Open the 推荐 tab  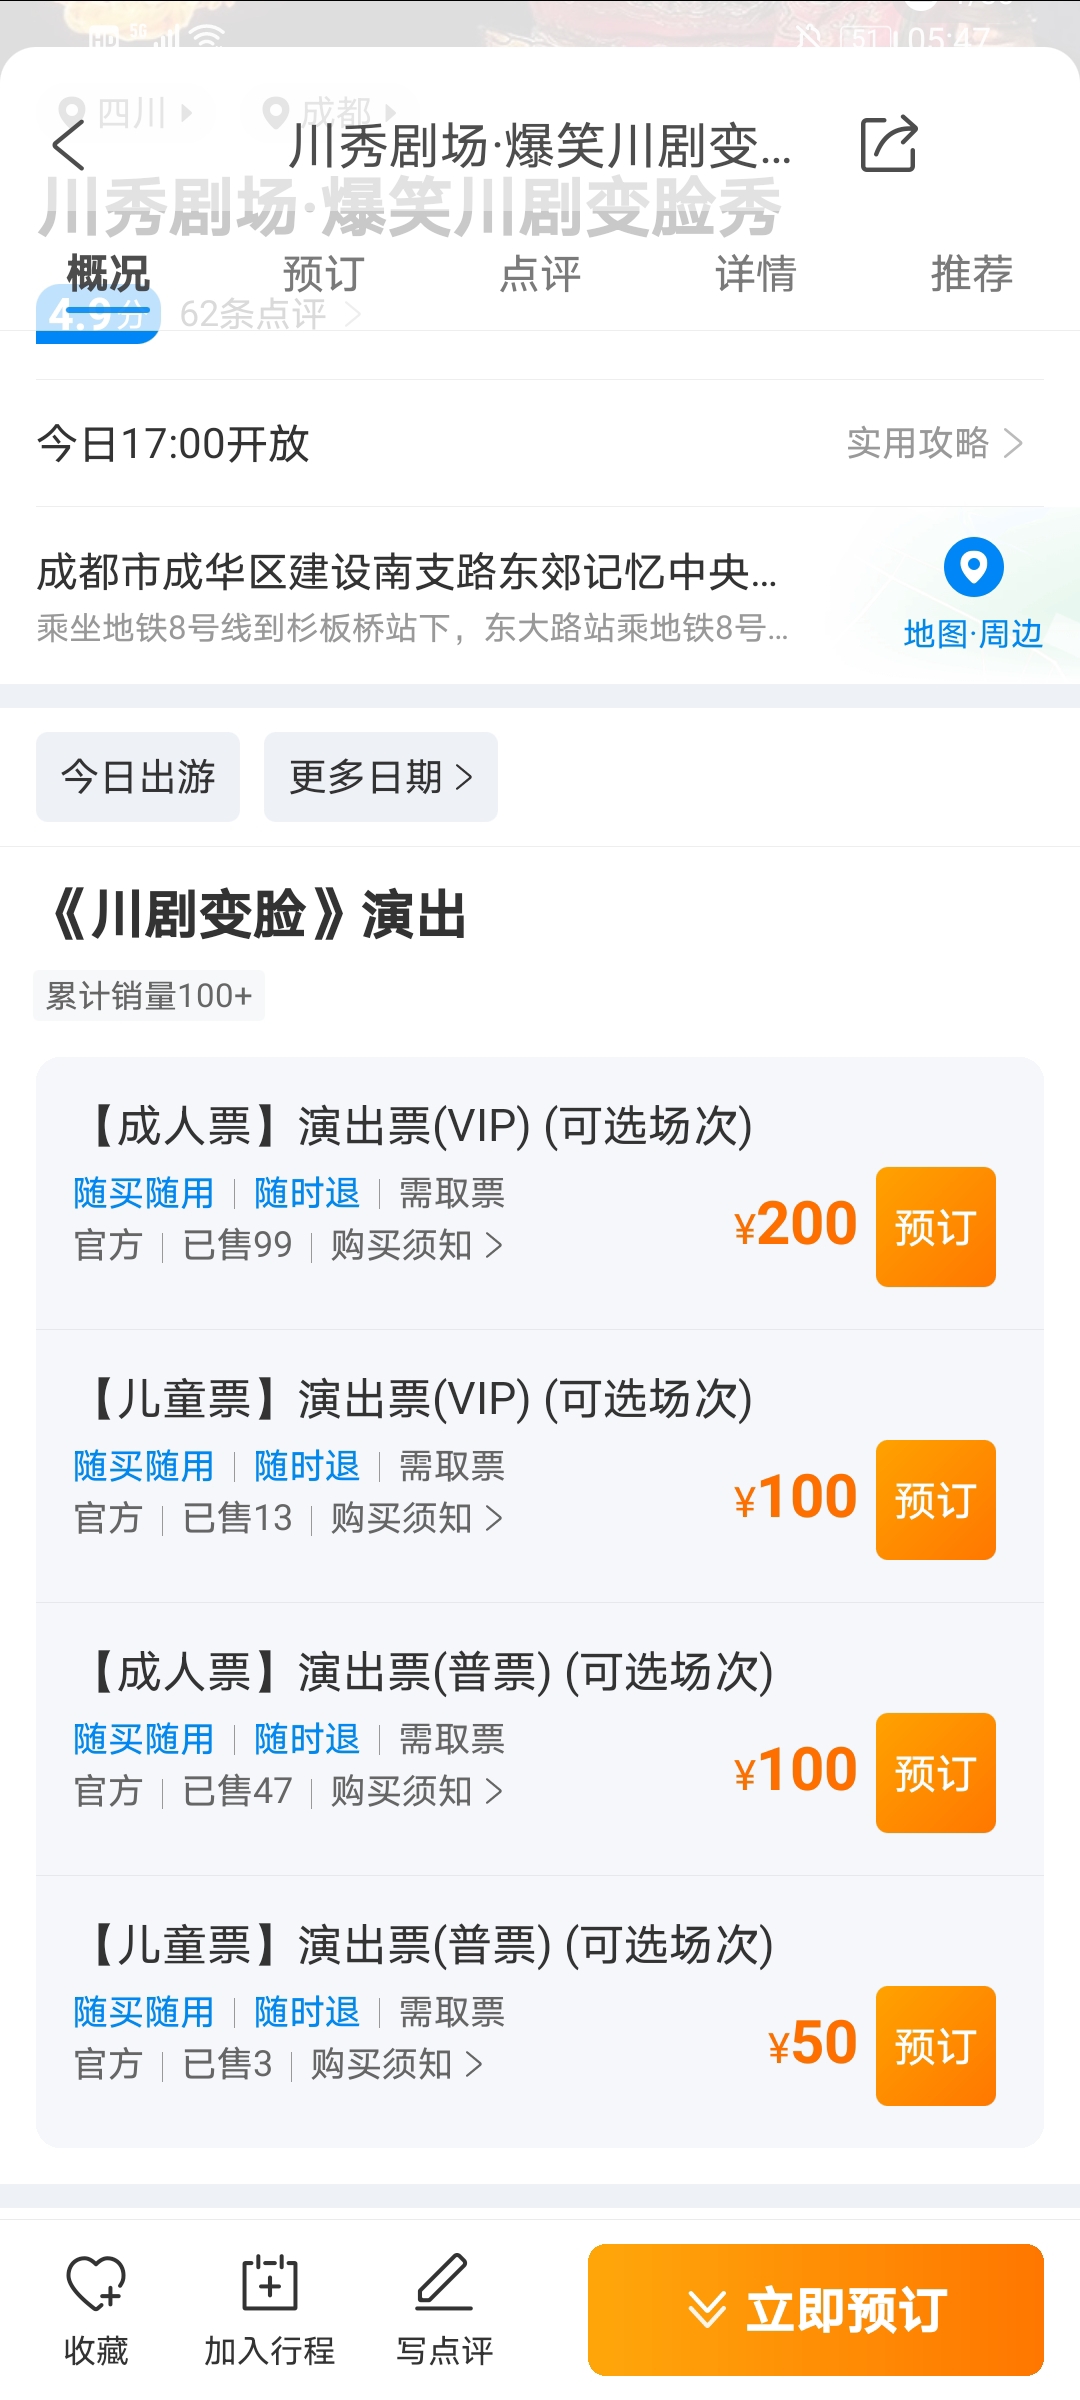(x=971, y=274)
